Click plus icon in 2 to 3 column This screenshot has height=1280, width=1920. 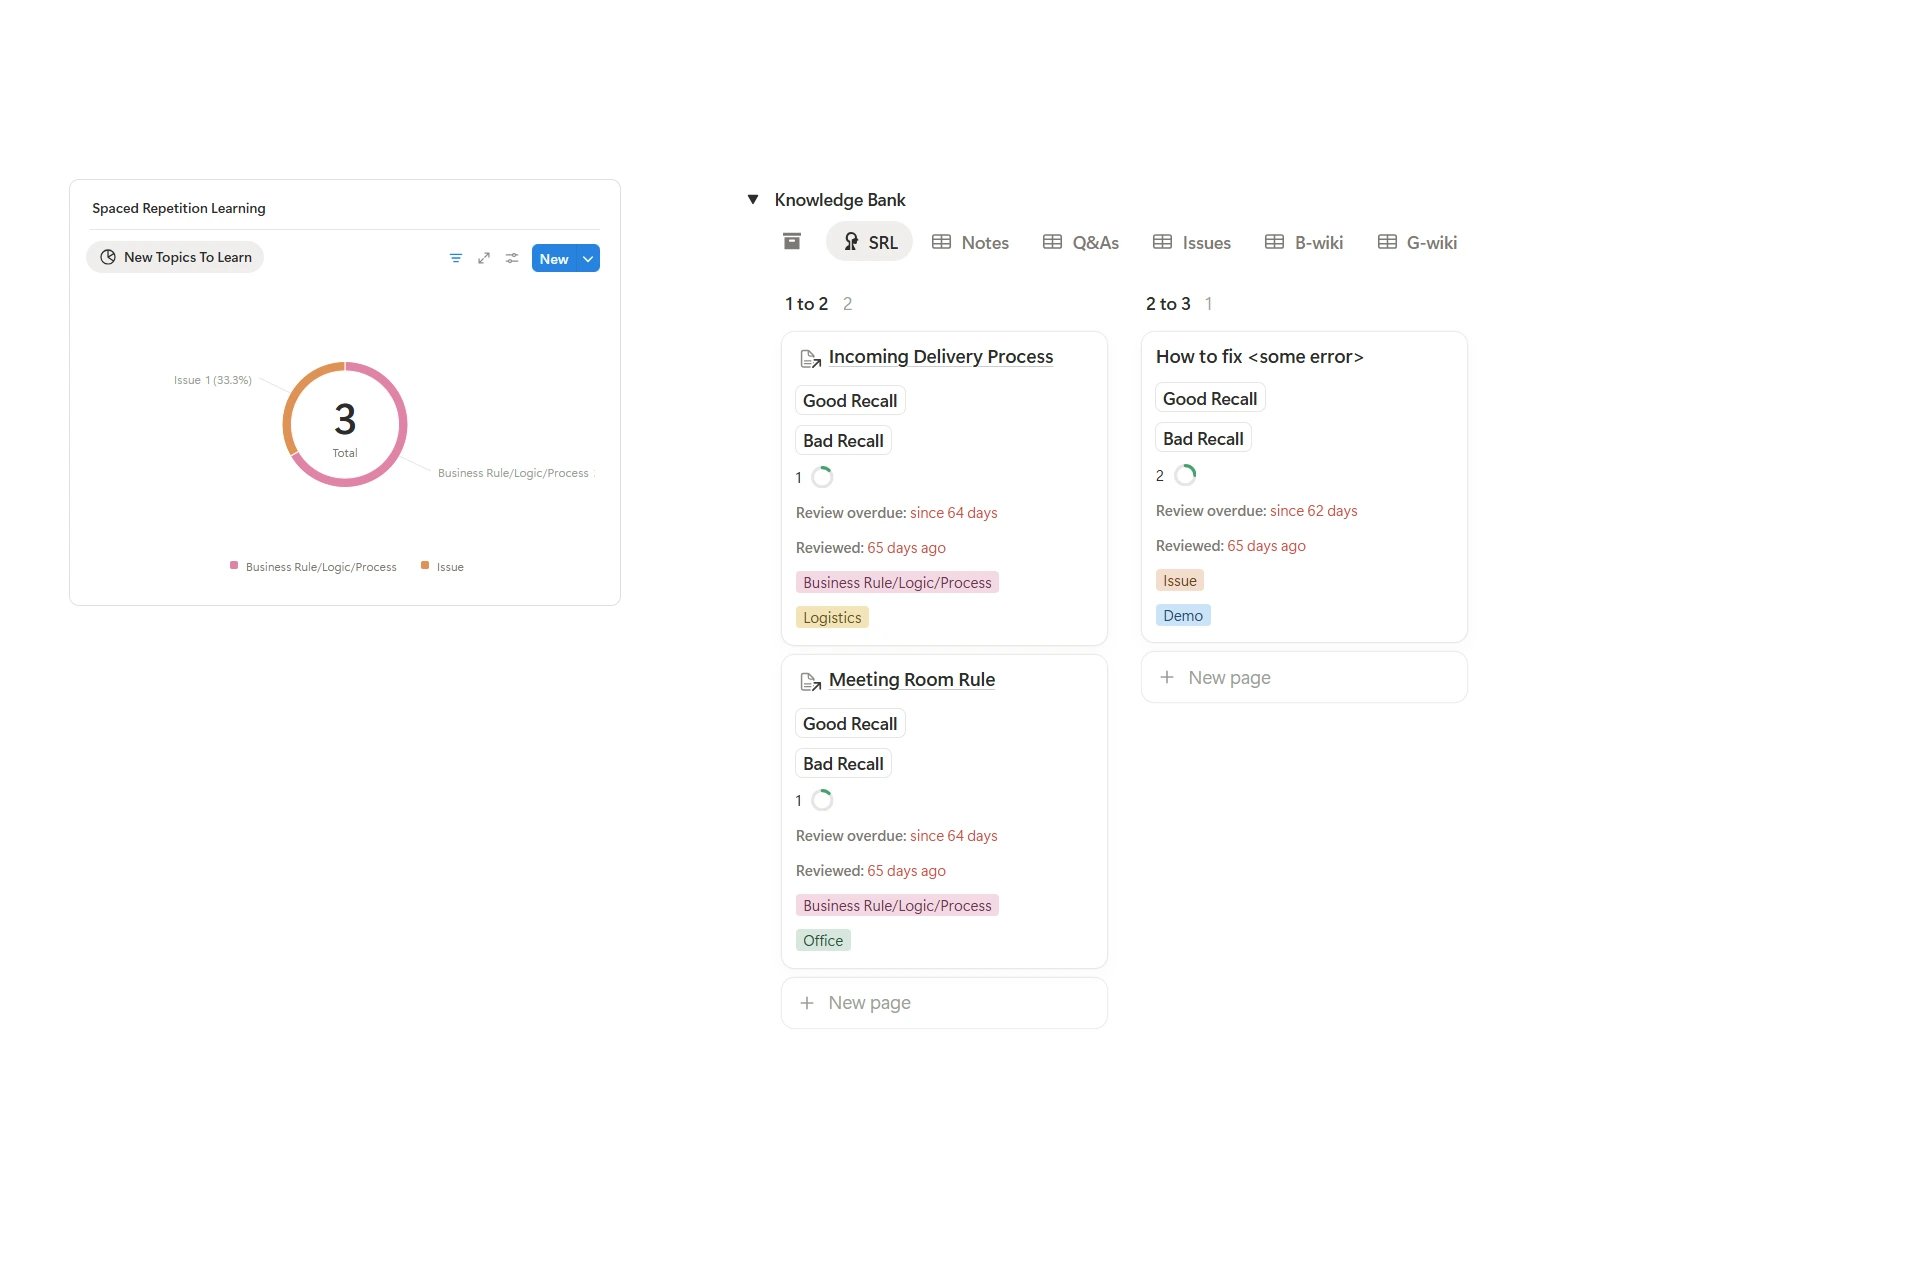[x=1166, y=677]
